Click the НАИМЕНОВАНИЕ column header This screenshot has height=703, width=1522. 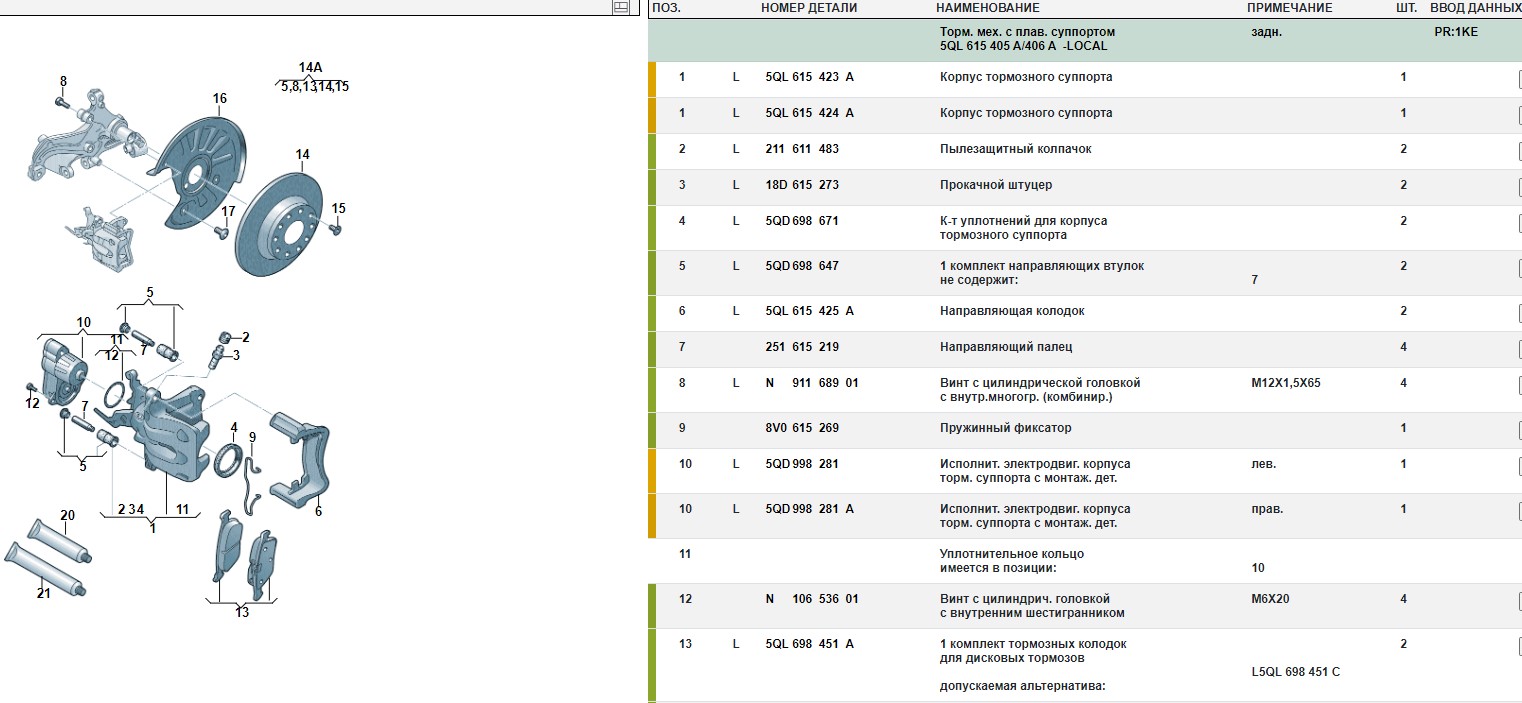click(989, 8)
